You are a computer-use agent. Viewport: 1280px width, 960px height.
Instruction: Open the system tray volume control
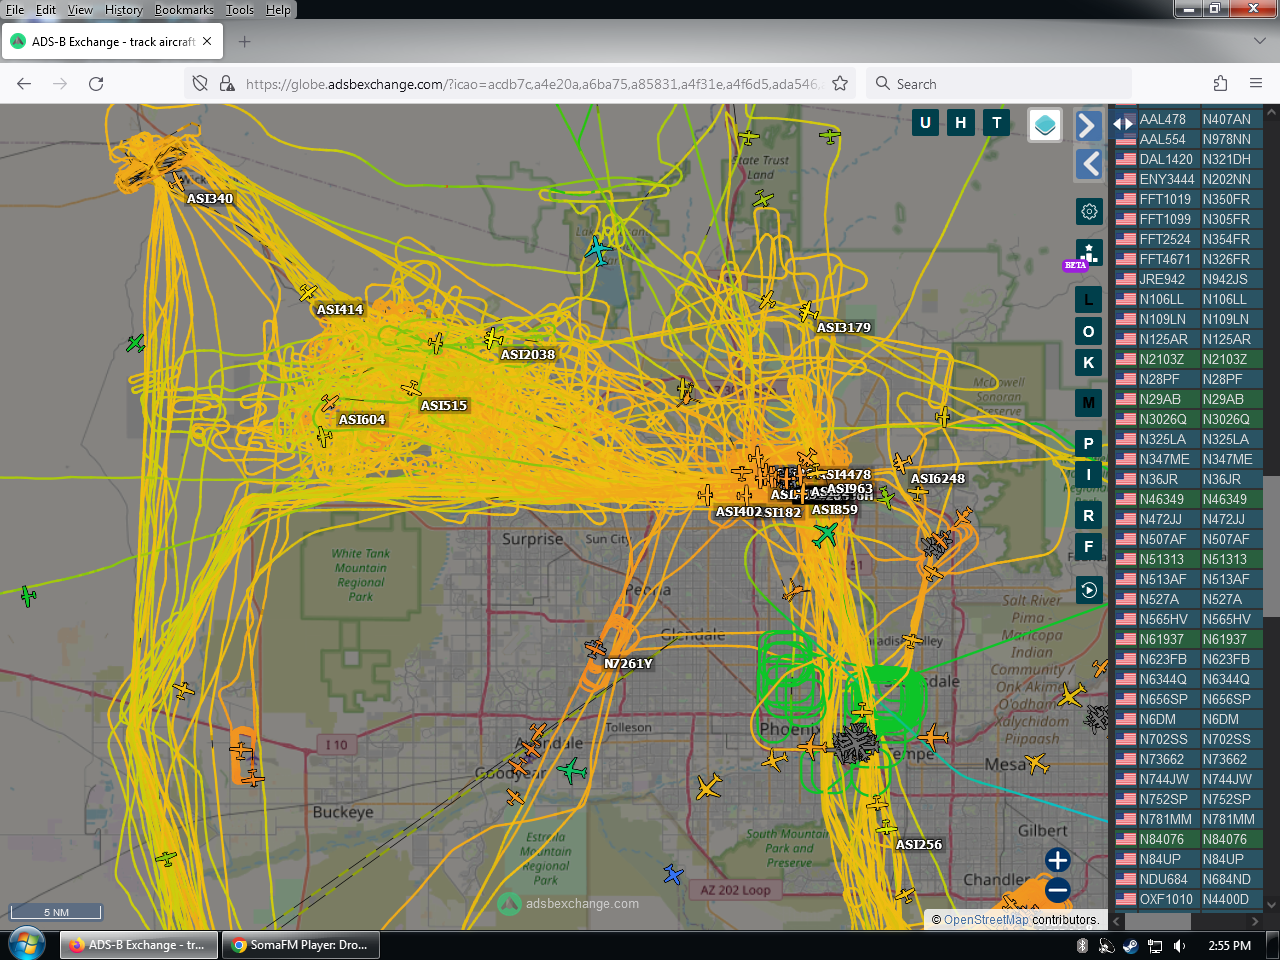(x=1179, y=945)
